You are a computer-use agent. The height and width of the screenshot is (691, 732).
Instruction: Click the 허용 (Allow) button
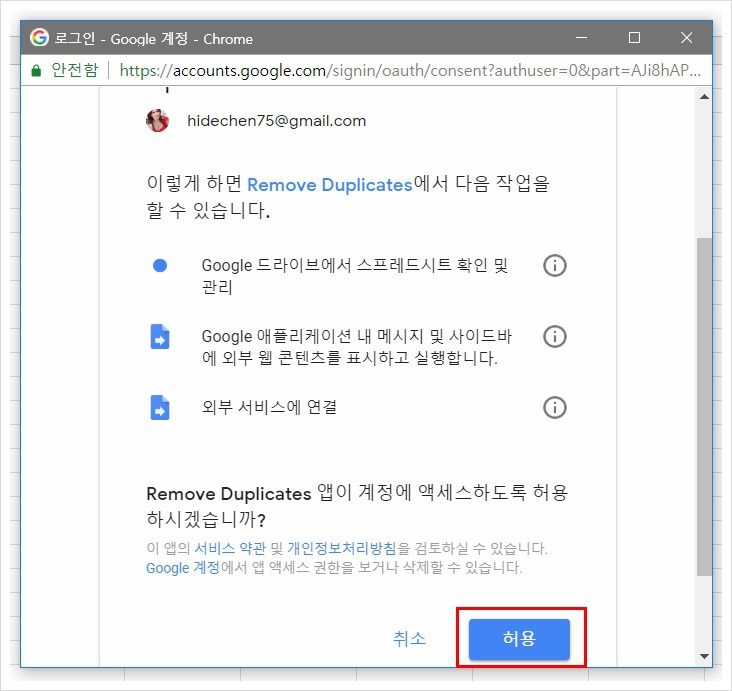tap(519, 639)
